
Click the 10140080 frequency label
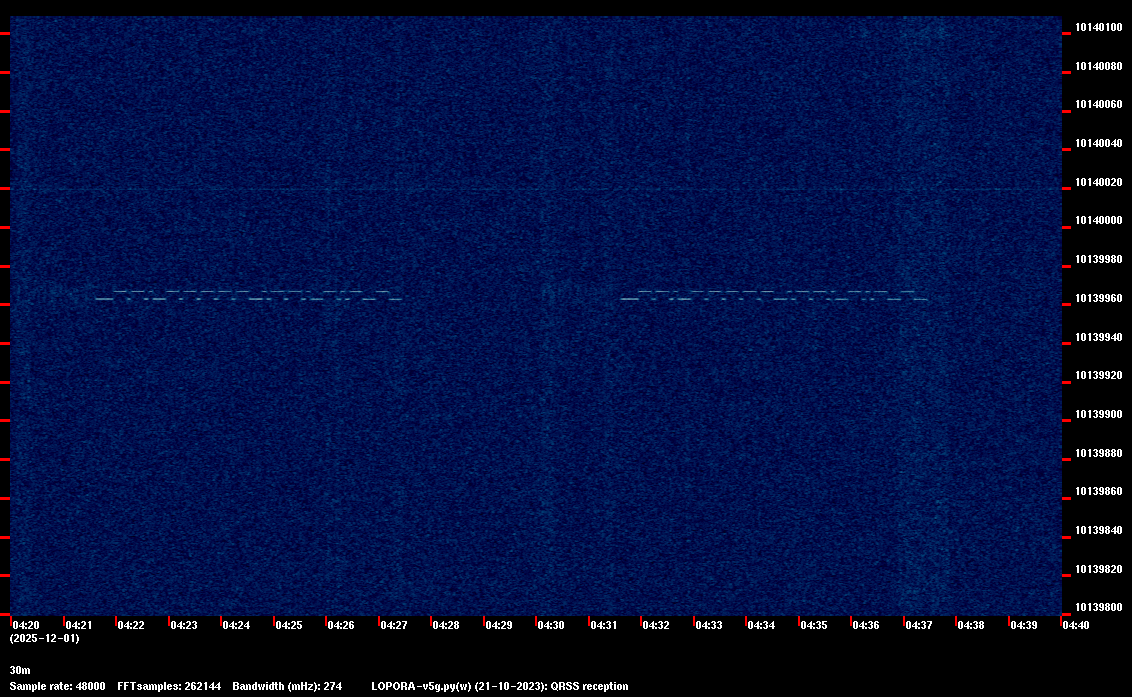point(1099,66)
